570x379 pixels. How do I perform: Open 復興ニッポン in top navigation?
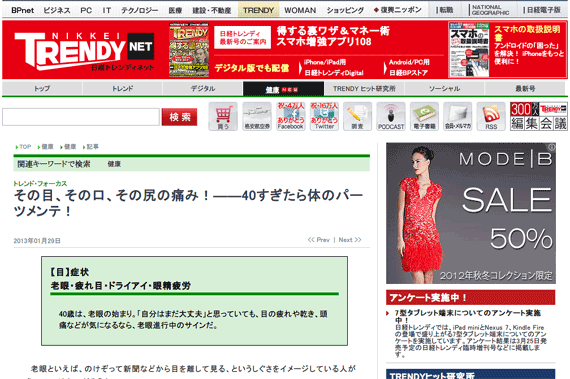[x=398, y=10]
